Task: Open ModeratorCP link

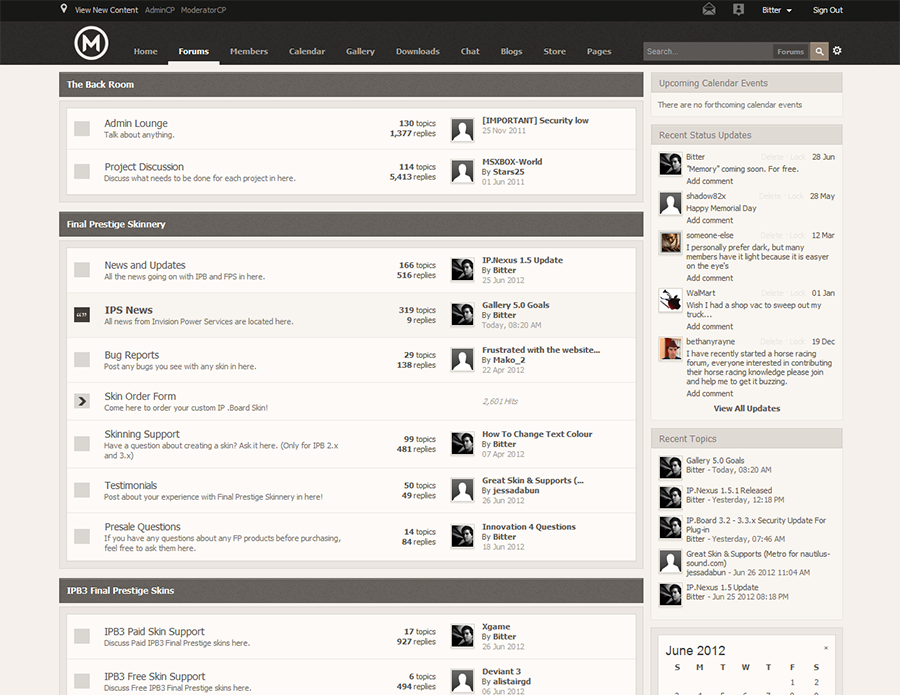Action: tap(203, 10)
